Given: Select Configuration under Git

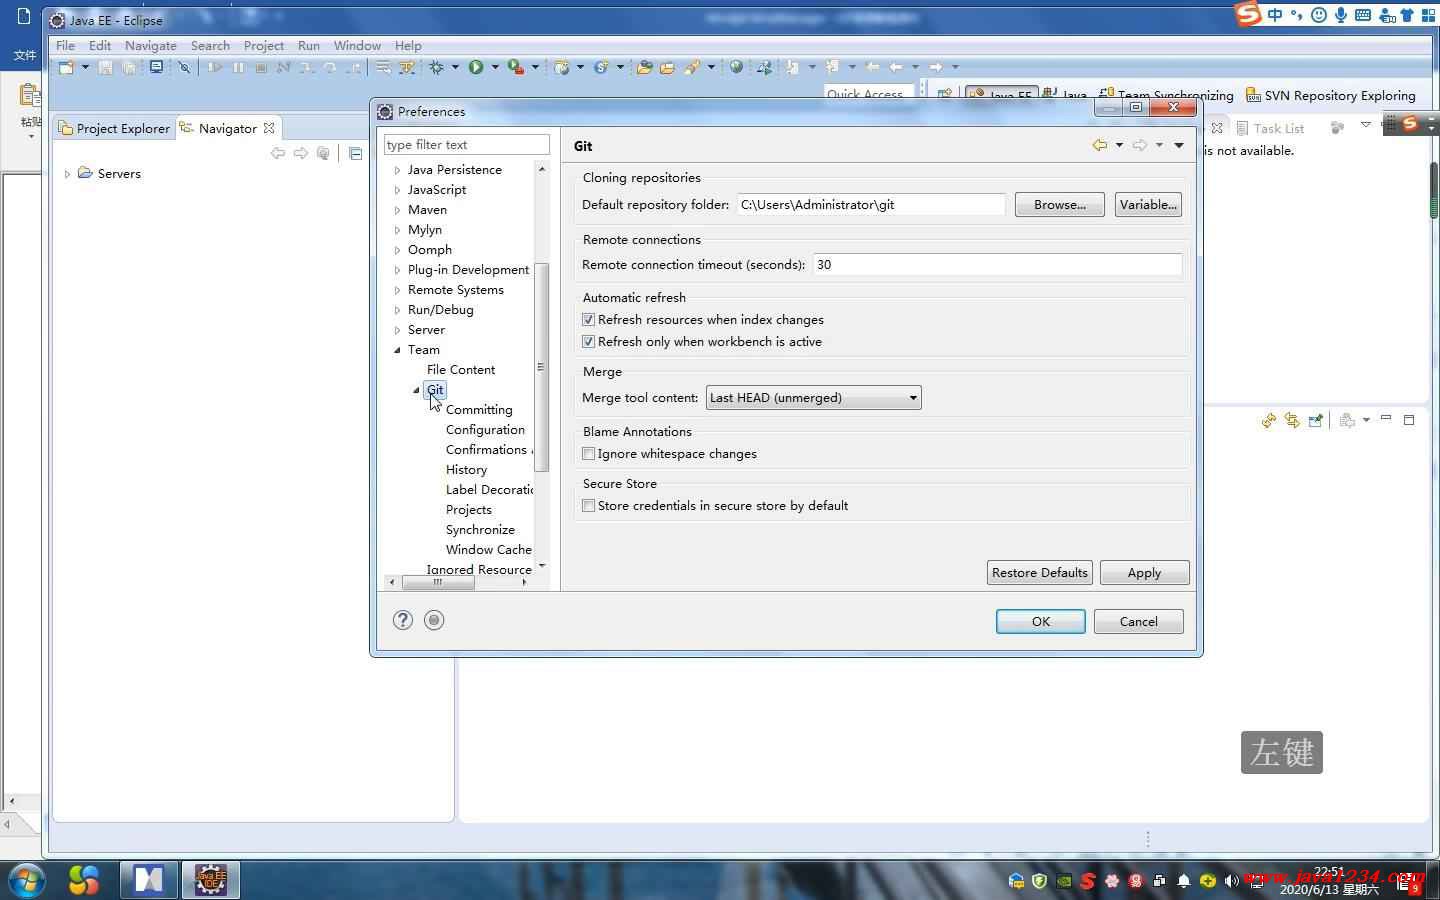Looking at the screenshot, I should (485, 430).
